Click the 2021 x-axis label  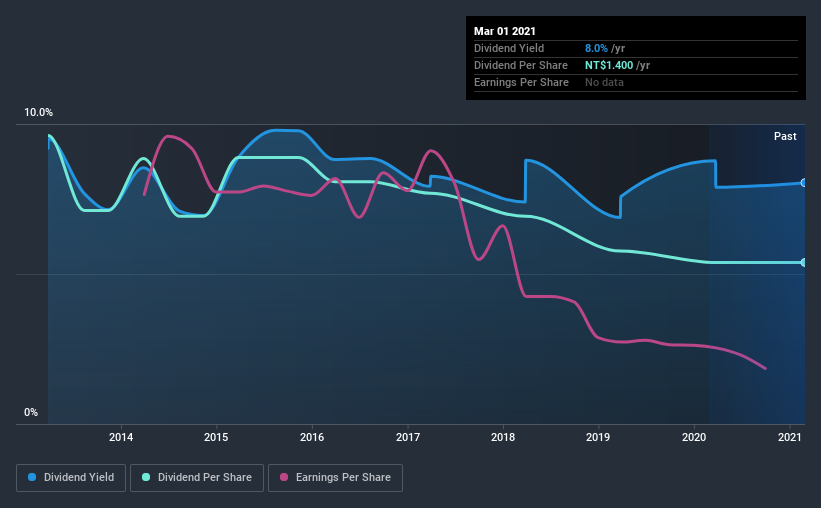[x=790, y=437]
